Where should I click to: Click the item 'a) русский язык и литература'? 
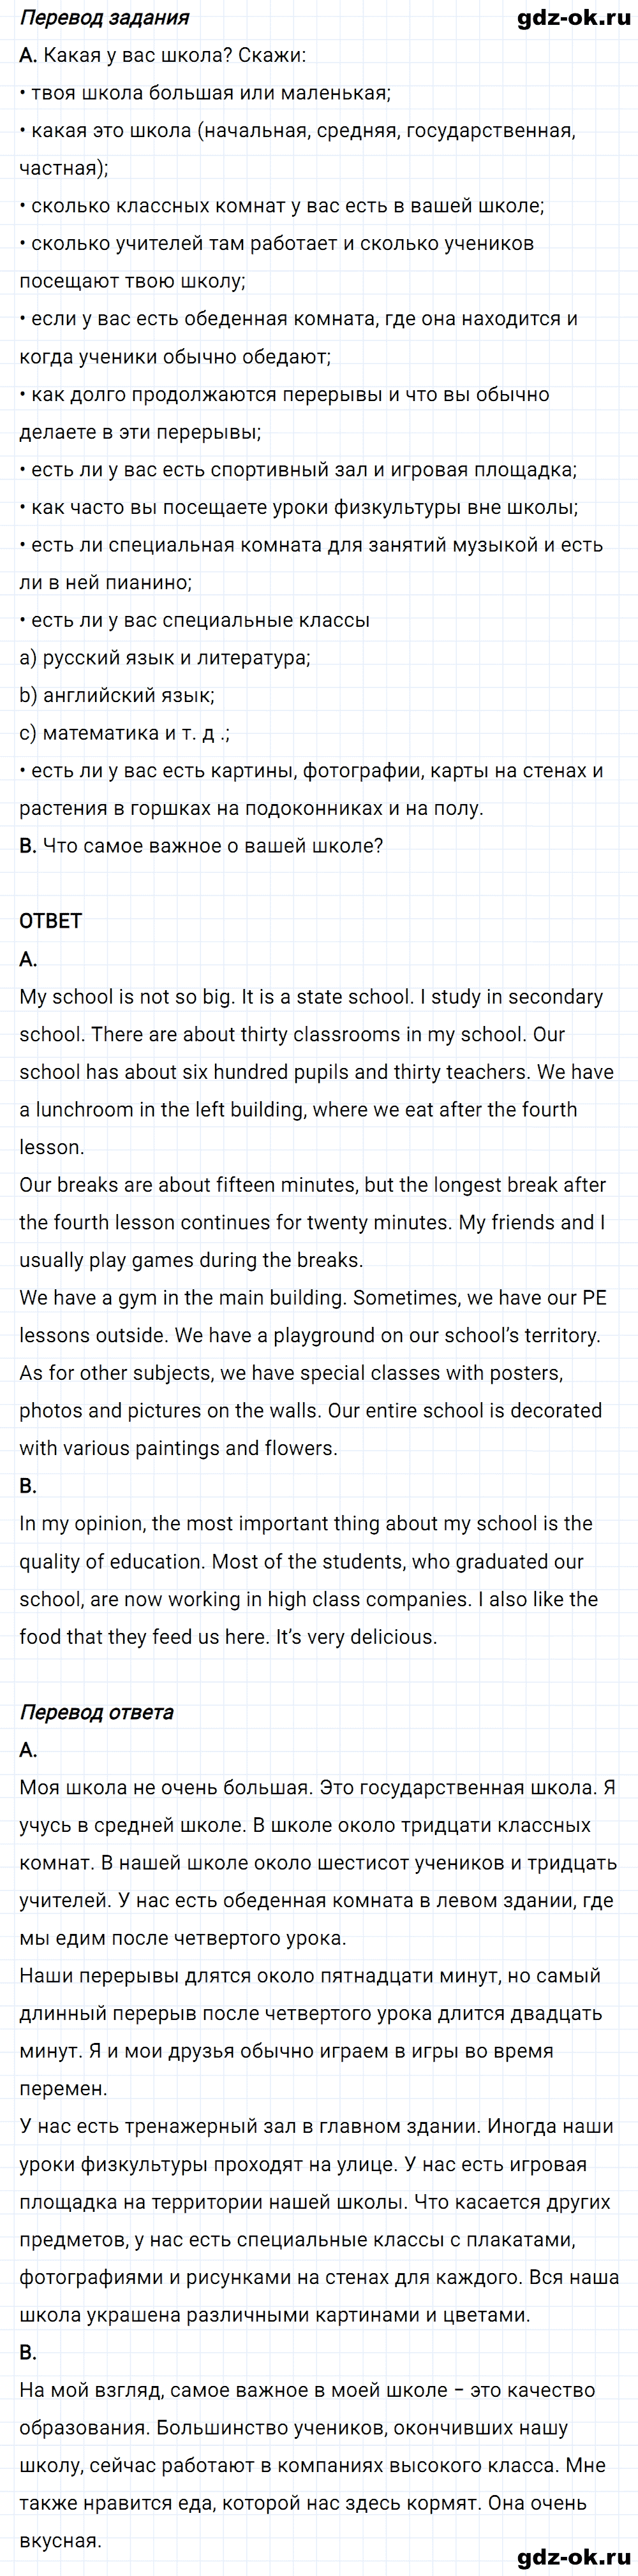click(x=165, y=658)
